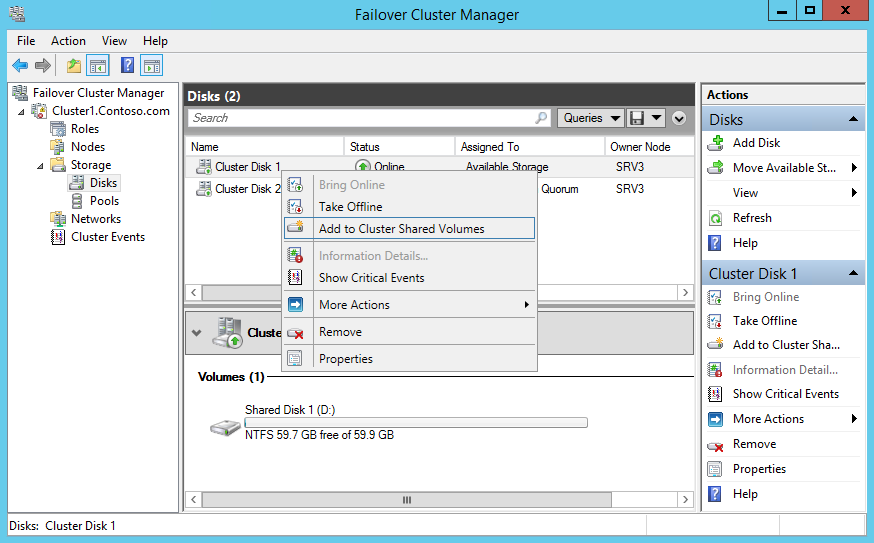The image size is (874, 543).
Task: Click the back arrow toolbar icon
Action: click(20, 66)
